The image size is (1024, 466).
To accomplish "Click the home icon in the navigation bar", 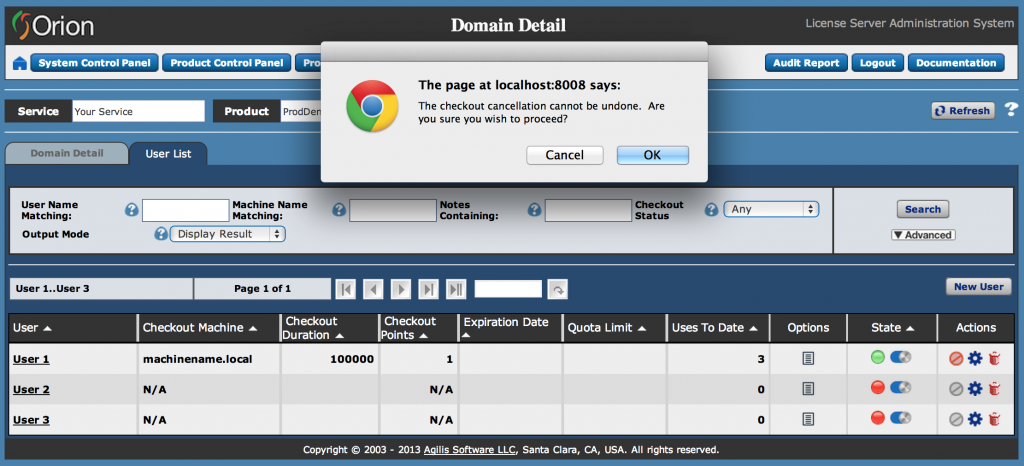I will point(19,64).
